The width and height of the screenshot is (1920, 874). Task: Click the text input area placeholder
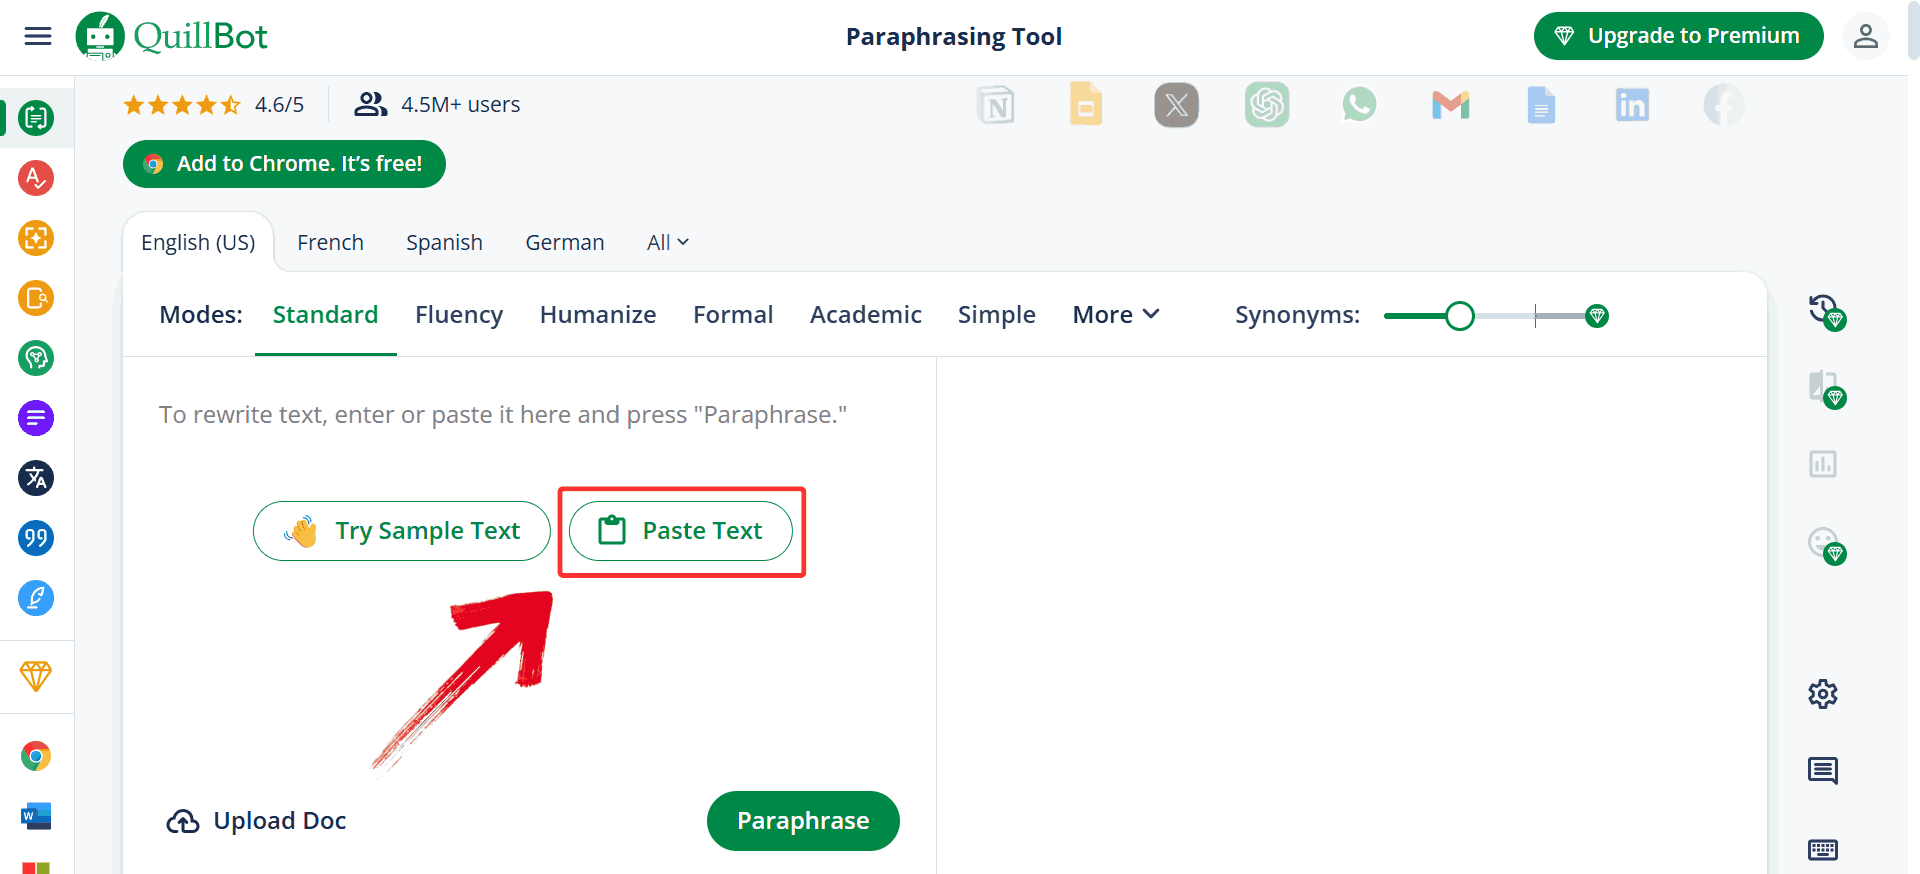click(x=503, y=415)
